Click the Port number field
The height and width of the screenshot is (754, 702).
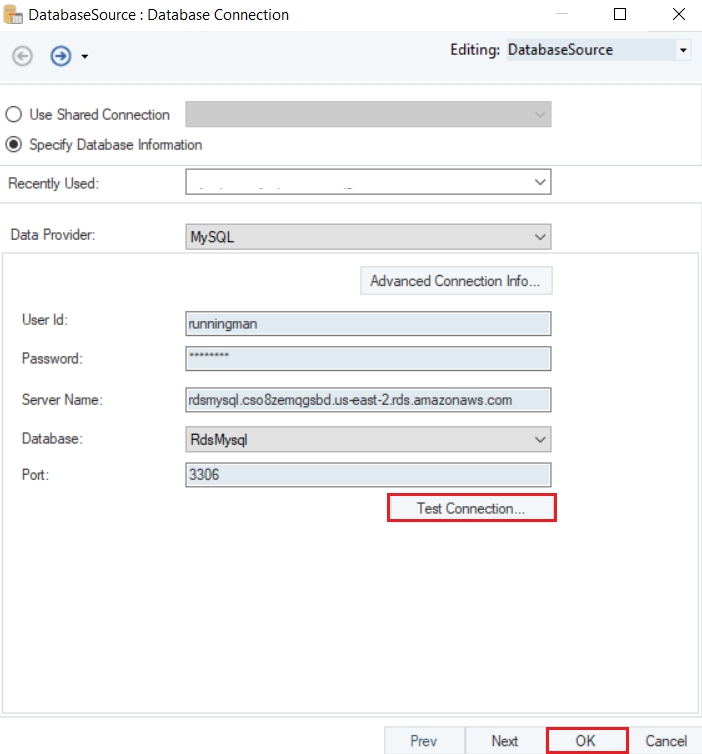tap(368, 475)
